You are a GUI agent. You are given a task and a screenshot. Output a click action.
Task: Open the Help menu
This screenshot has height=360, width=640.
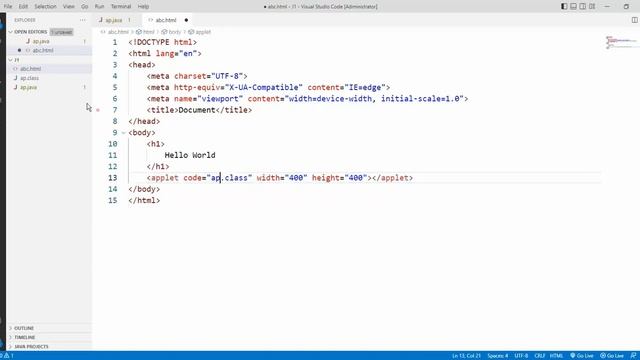pos(143,7)
